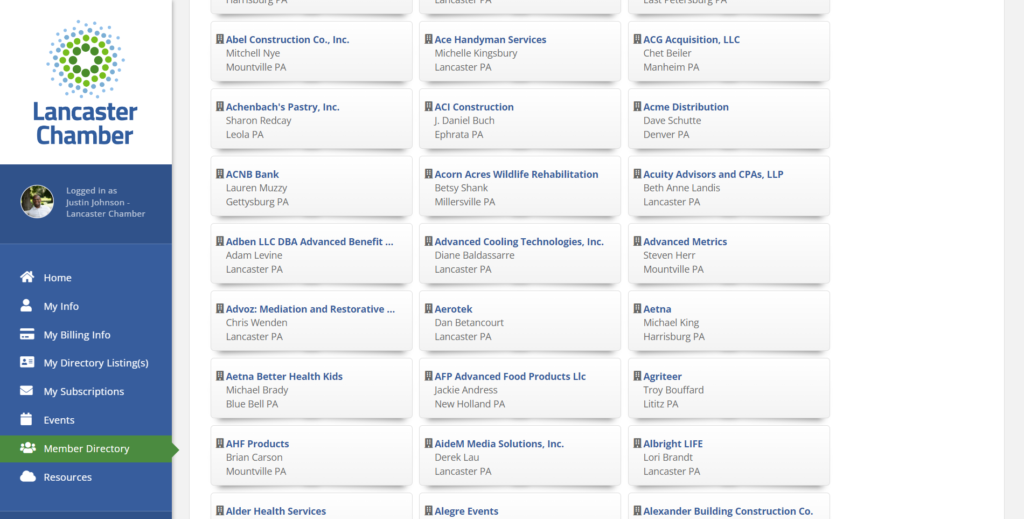The image size is (1024, 519).
Task: Open the Aetna listing
Action: pyautogui.click(x=657, y=309)
